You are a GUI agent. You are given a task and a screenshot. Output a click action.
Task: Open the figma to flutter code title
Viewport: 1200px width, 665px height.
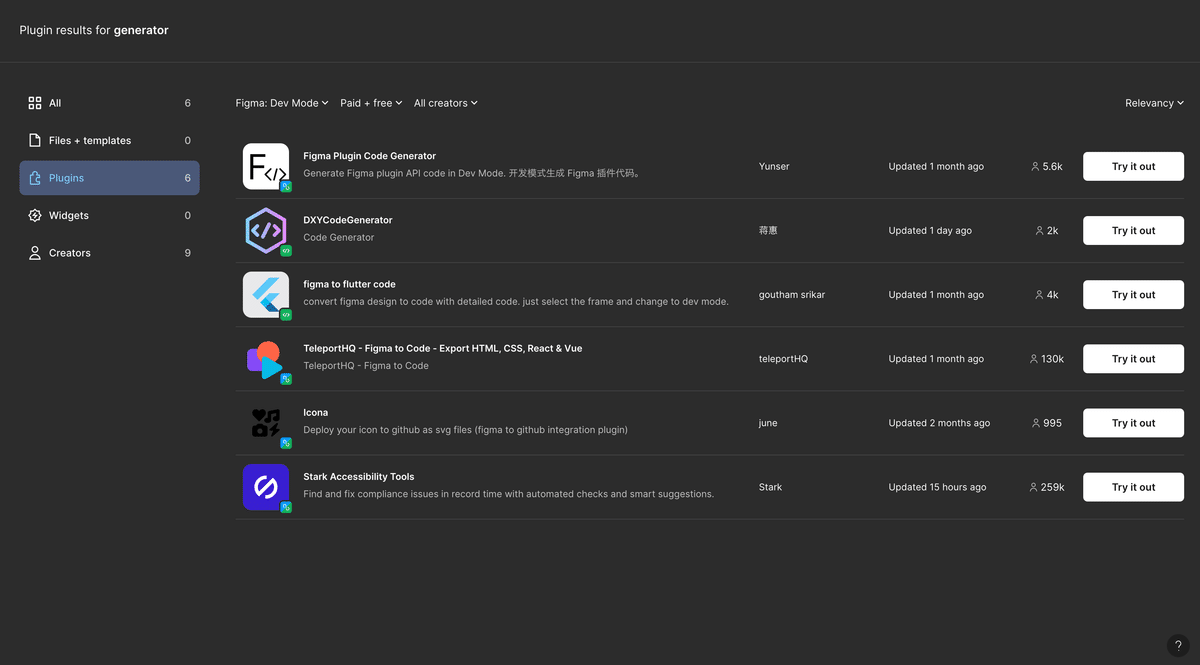coord(349,284)
